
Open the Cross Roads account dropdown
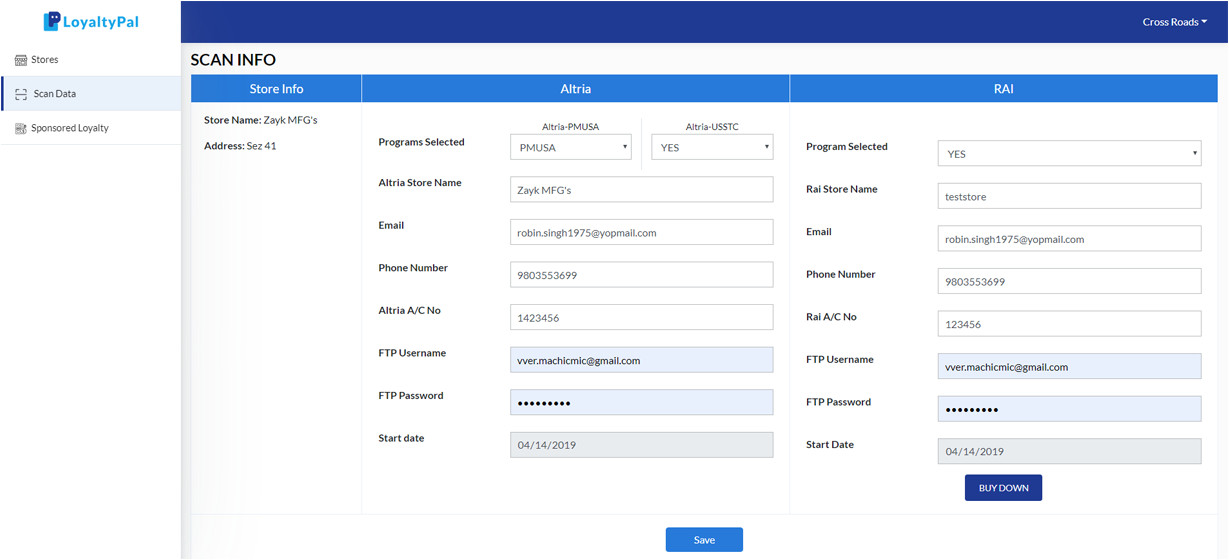pos(1174,22)
